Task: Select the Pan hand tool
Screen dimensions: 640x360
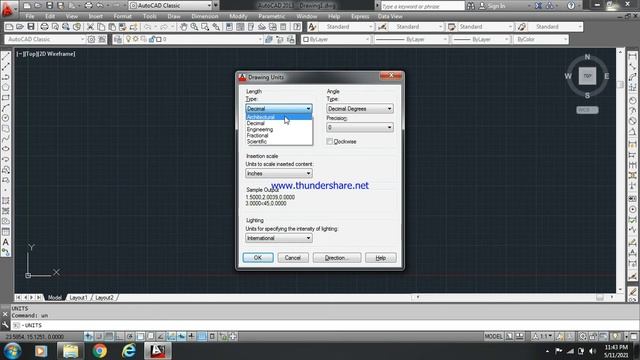Action: pyautogui.click(x=184, y=27)
